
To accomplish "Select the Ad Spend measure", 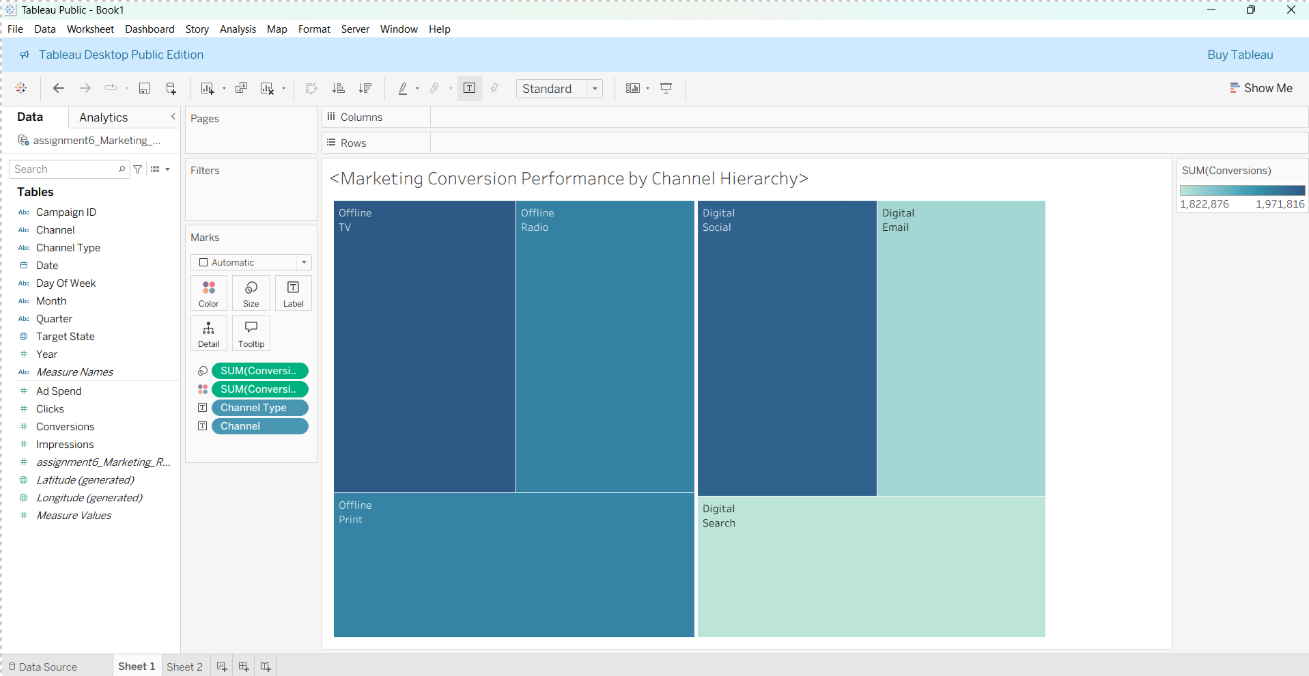I will coord(59,391).
